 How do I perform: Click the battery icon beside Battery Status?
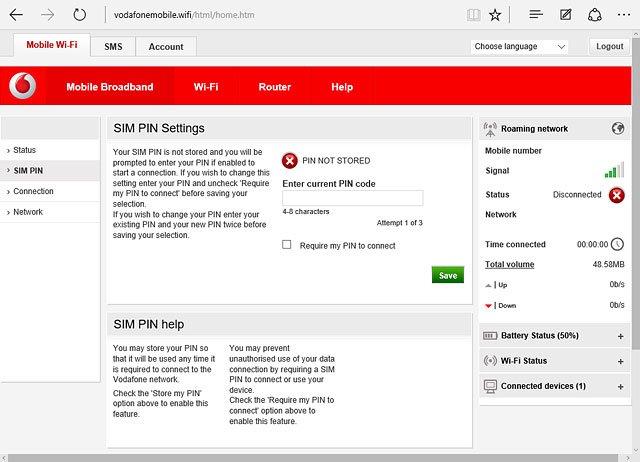(490, 336)
